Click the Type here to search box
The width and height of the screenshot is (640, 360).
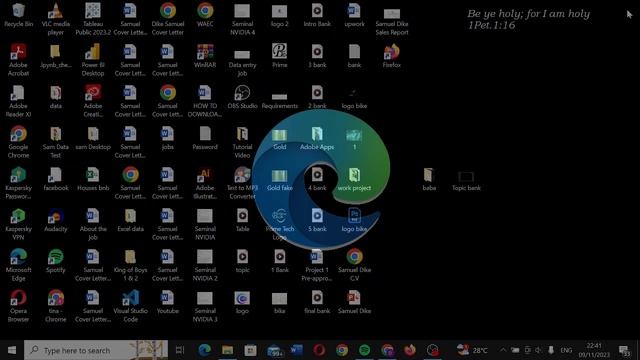[x=96, y=350]
